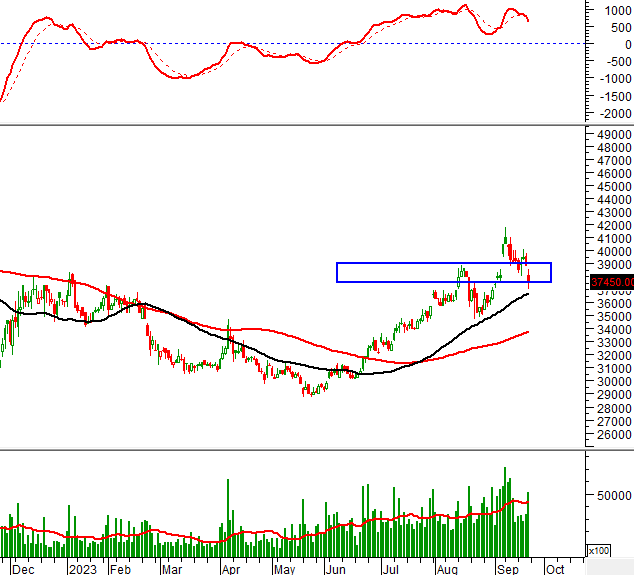
Task: Select the 34000 price axis label
Action: 614,329
